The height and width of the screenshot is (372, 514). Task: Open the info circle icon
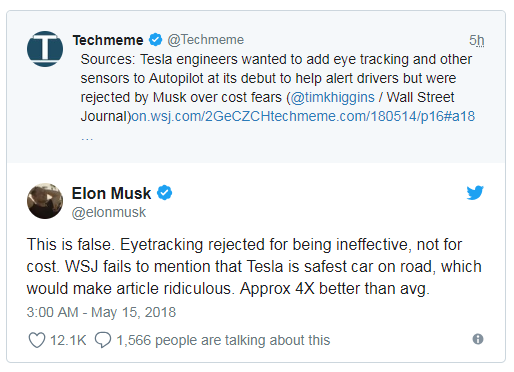pos(478,339)
